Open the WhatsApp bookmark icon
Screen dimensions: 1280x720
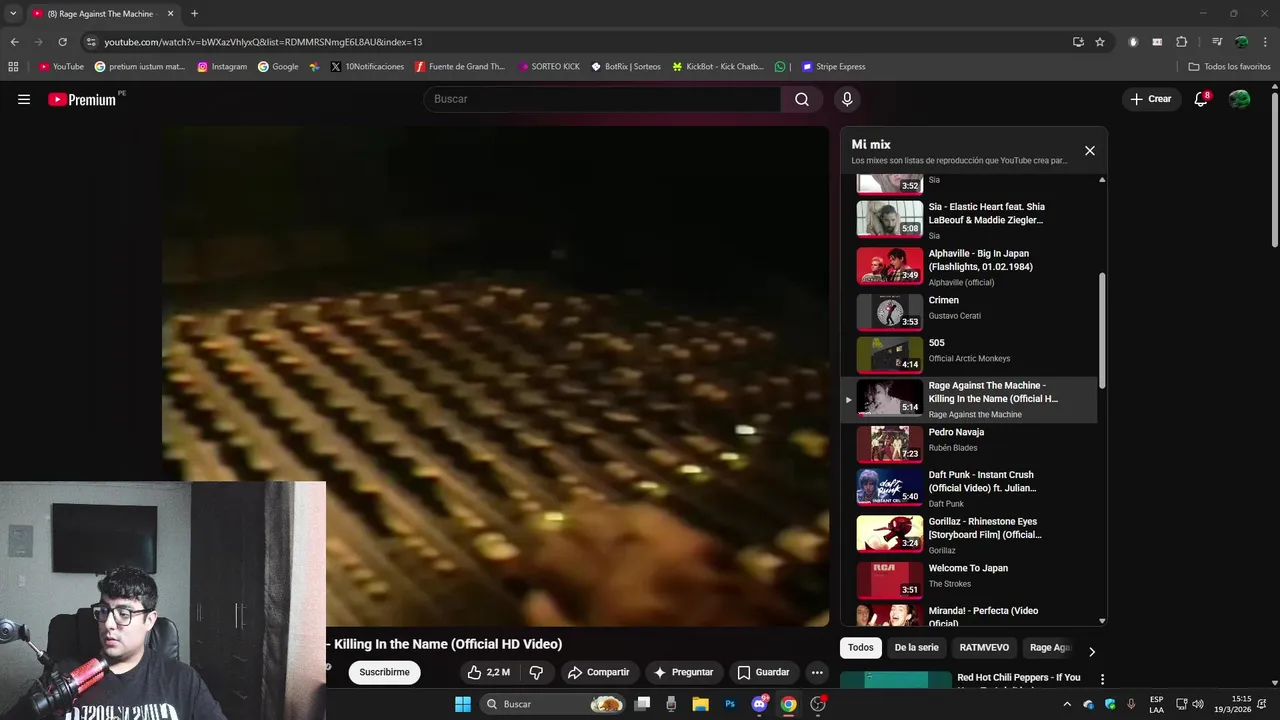pyautogui.click(x=780, y=67)
